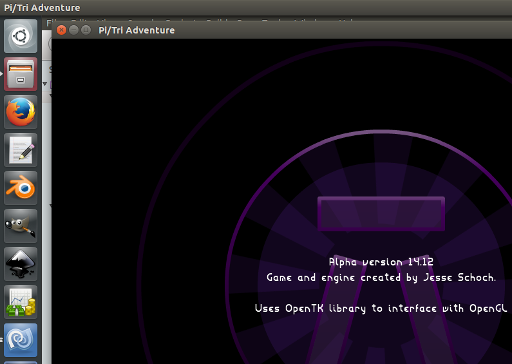Image resolution: width=512 pixels, height=364 pixels.
Task: Open the finance spreadsheet app icon
Action: (21, 302)
